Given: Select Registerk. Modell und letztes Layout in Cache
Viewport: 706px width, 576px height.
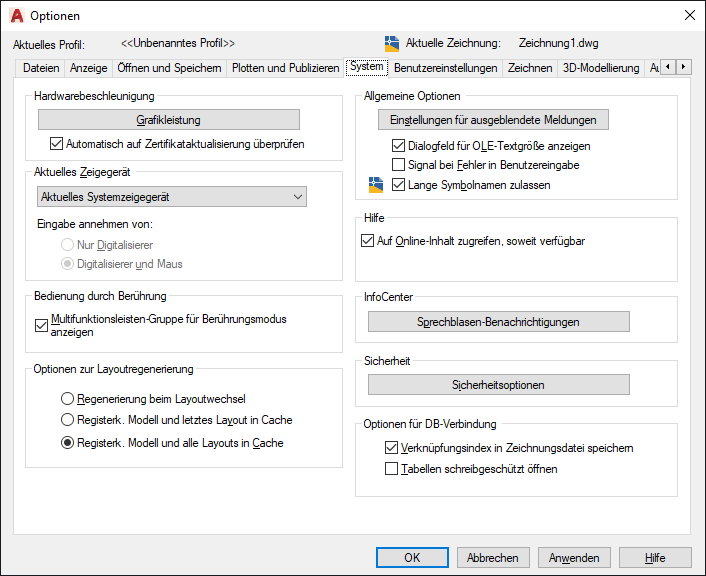Looking at the screenshot, I should pyautogui.click(x=68, y=420).
